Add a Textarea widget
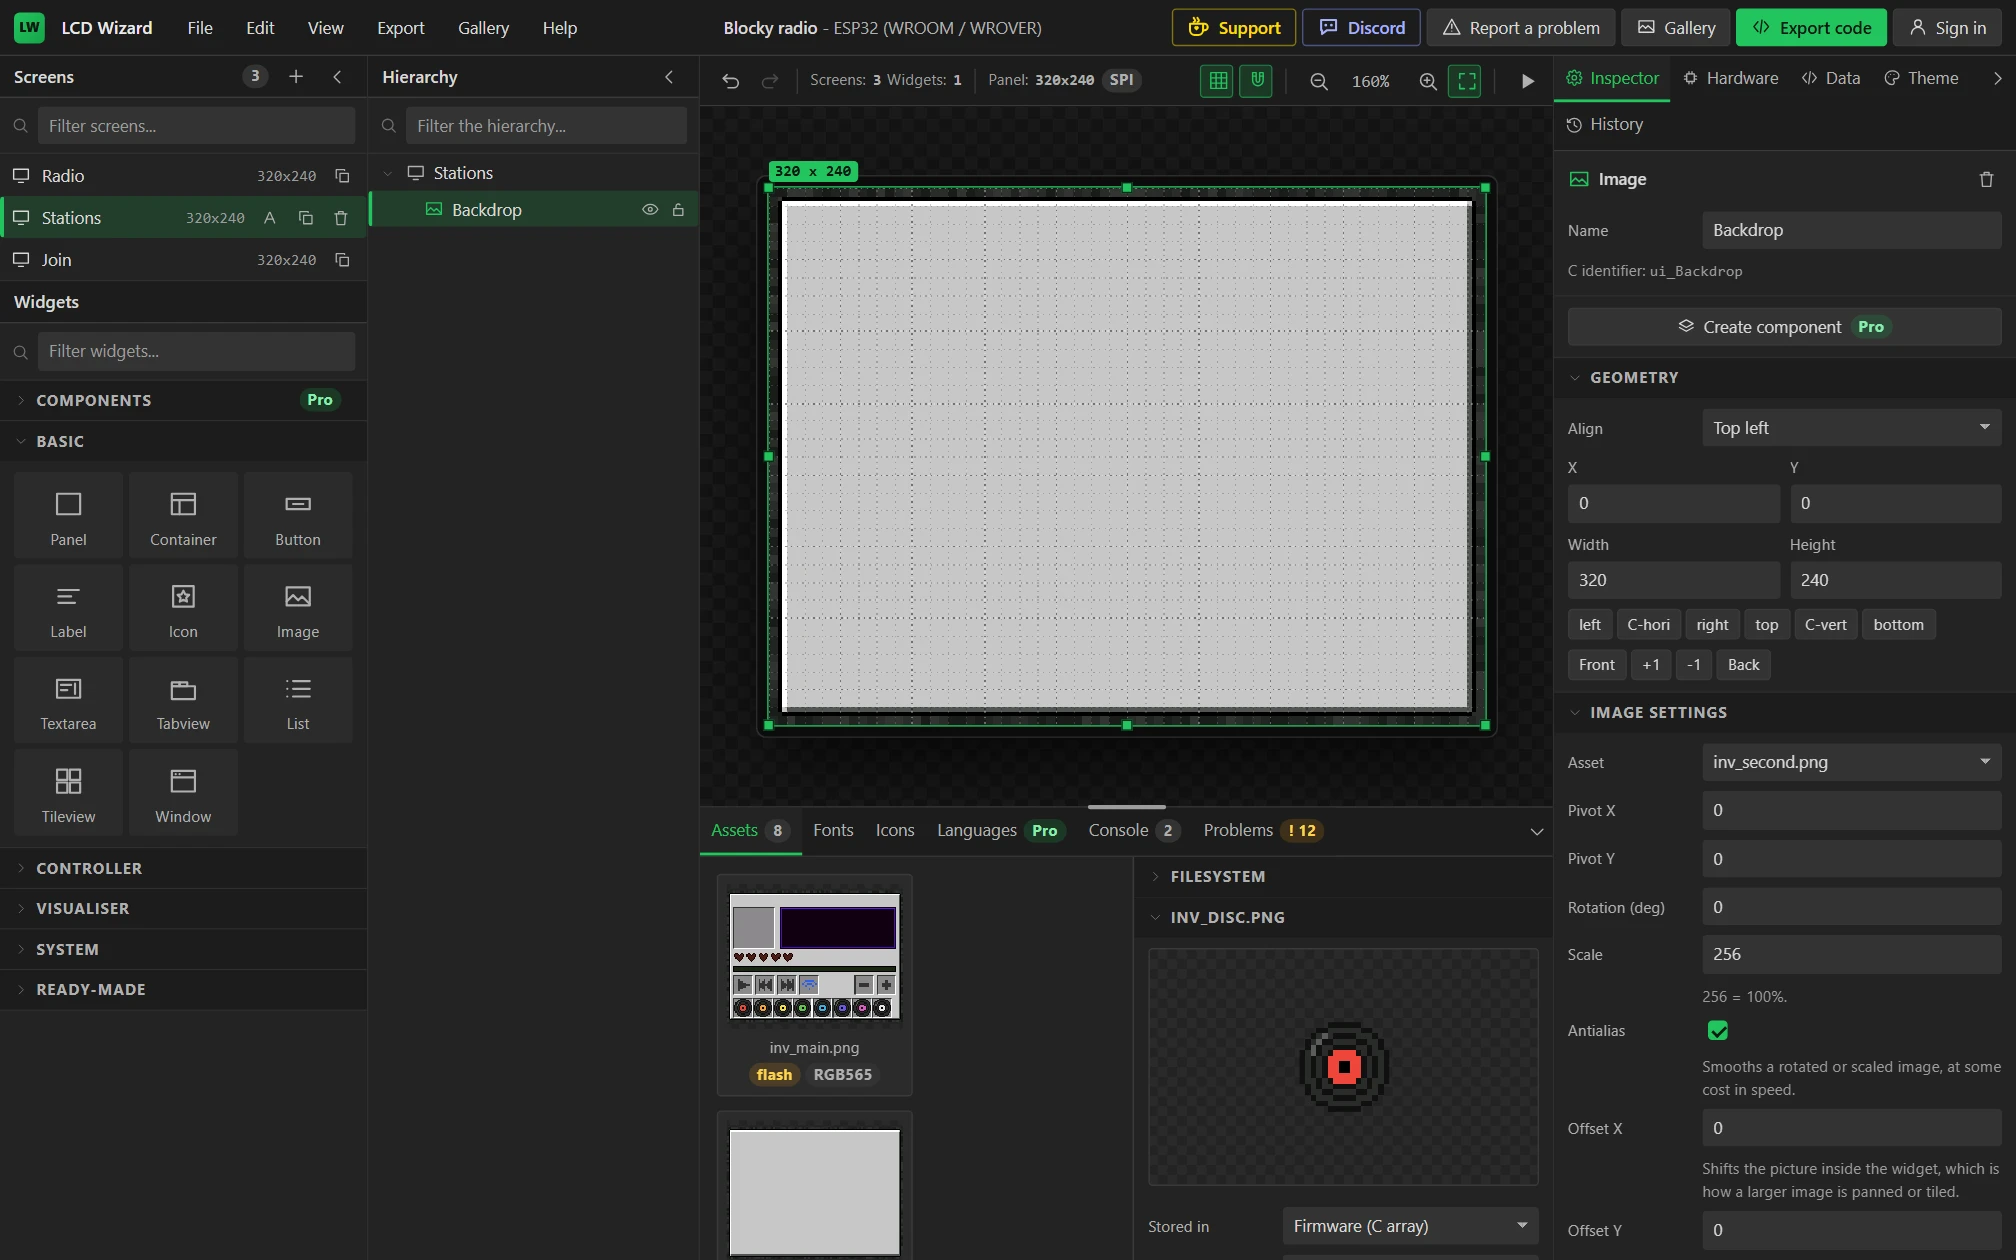Screen dimensions: 2016x1260 [x=68, y=699]
